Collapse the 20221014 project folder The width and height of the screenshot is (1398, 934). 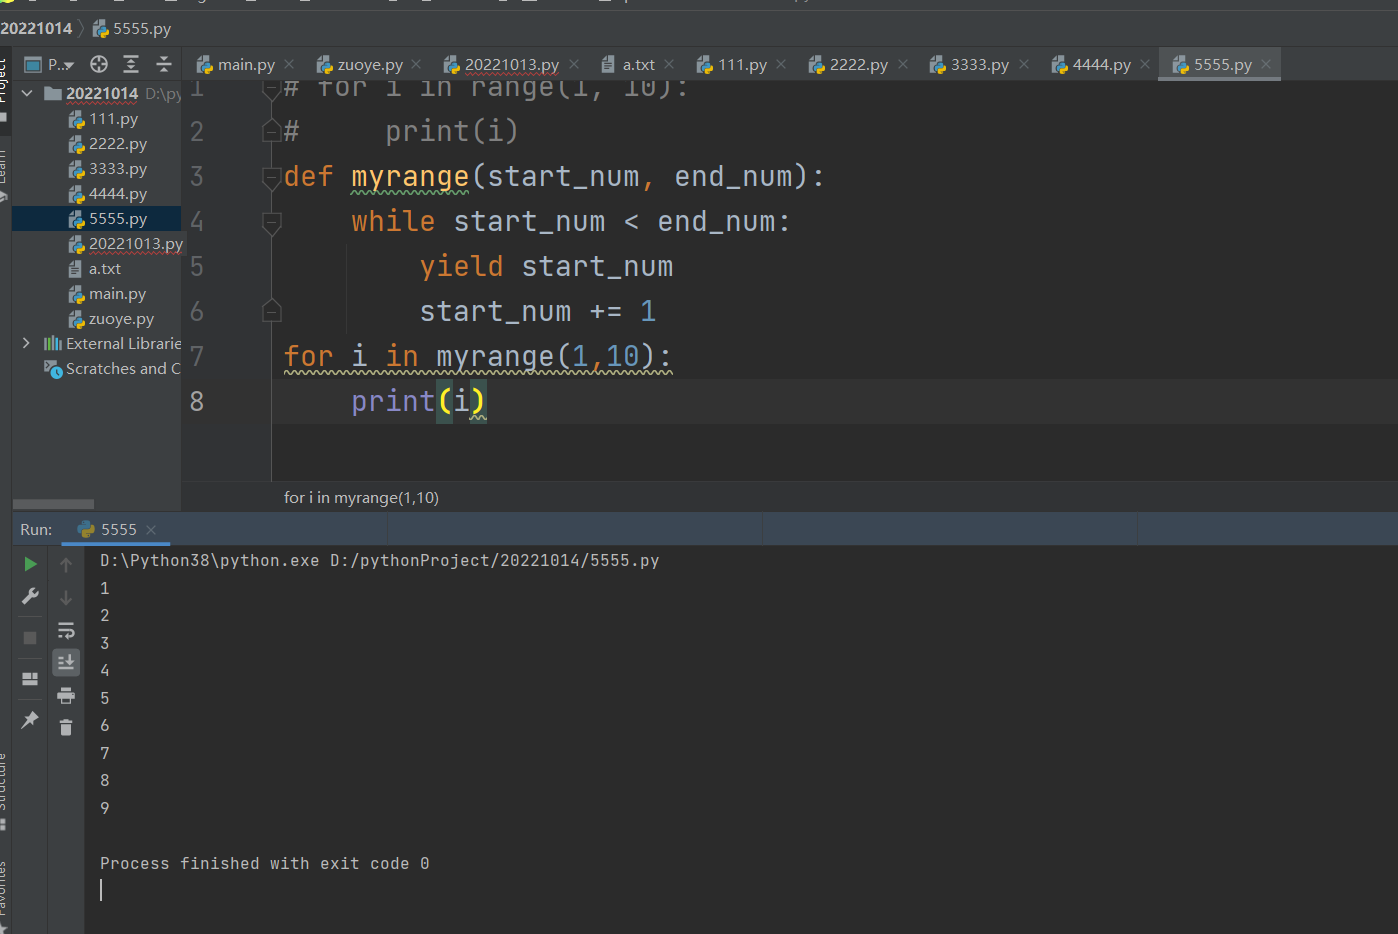tap(27, 93)
